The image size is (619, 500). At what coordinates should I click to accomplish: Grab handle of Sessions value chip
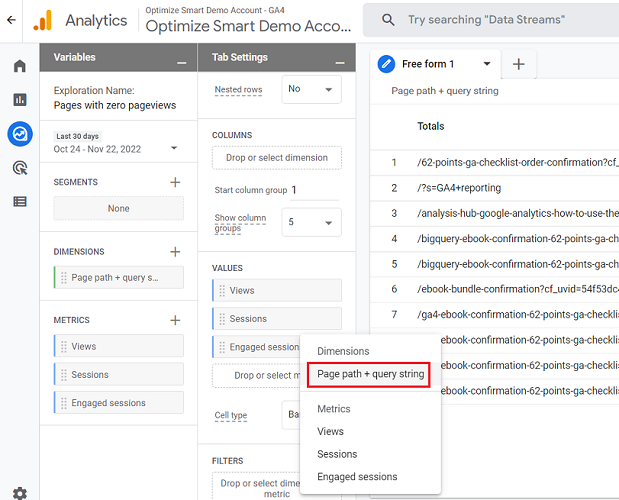point(222,319)
